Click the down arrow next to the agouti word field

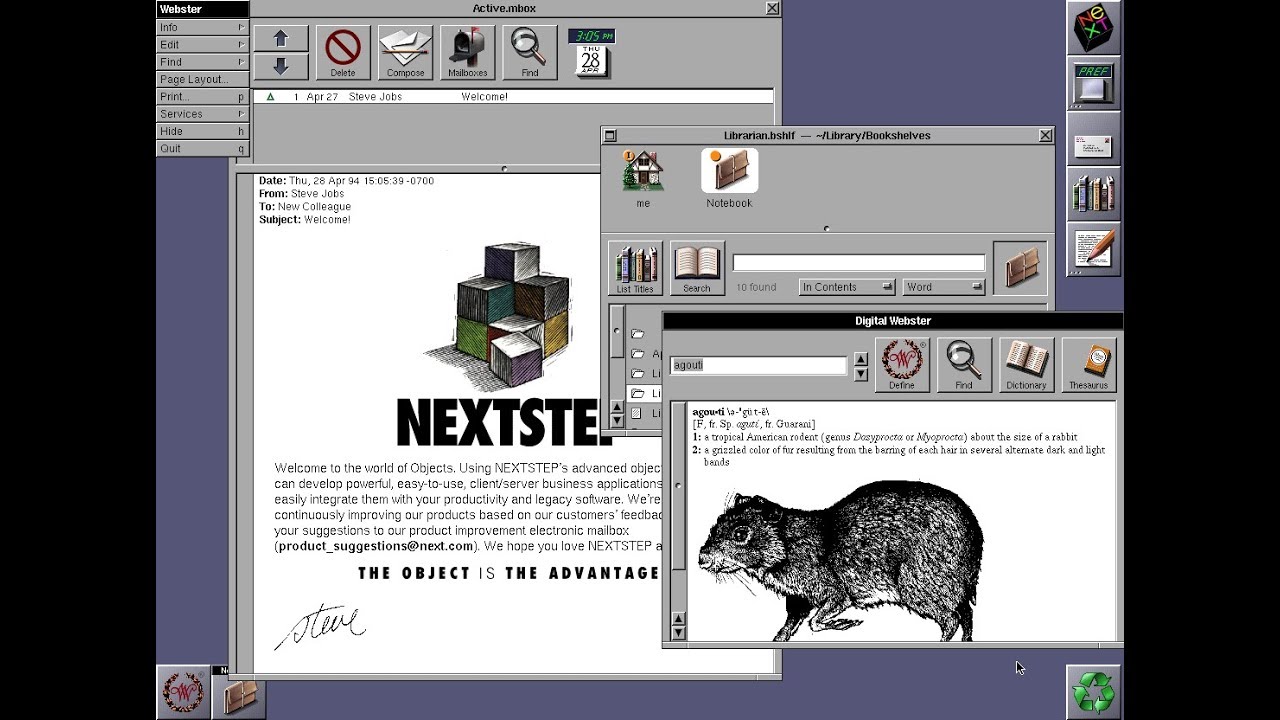861,374
